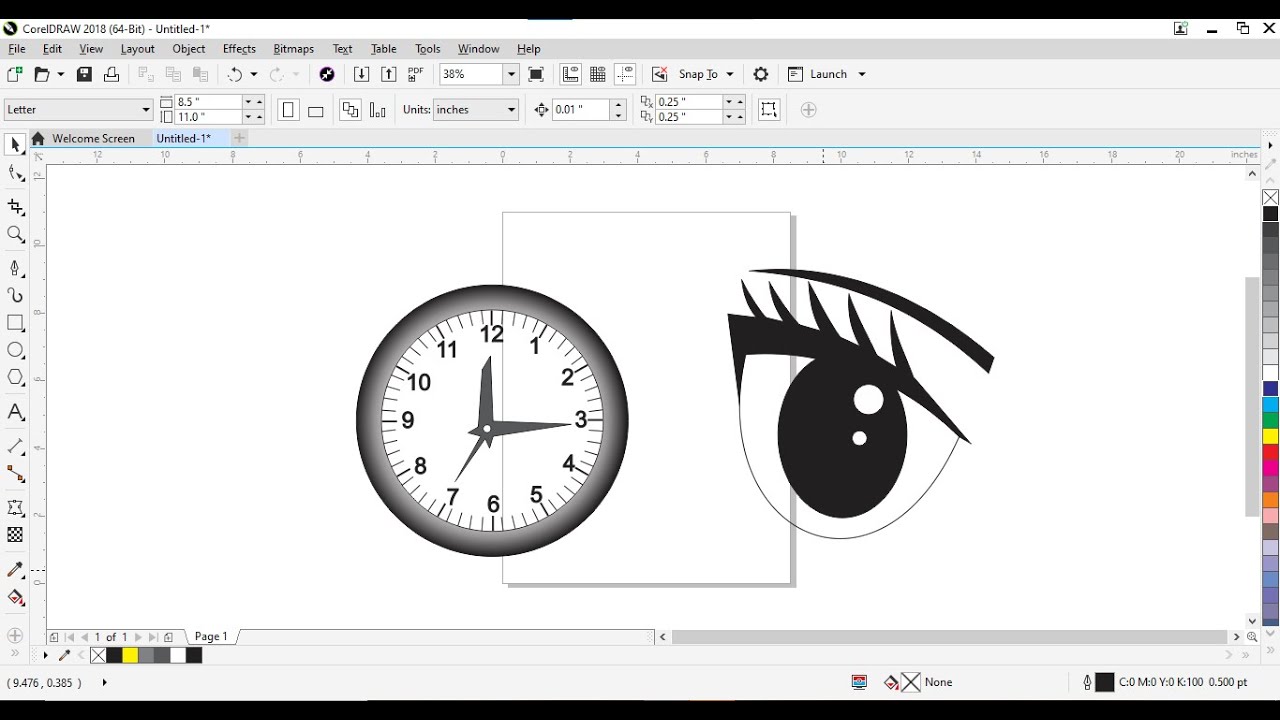Add a new document tab with plus
The image size is (1280, 720).
tap(239, 138)
